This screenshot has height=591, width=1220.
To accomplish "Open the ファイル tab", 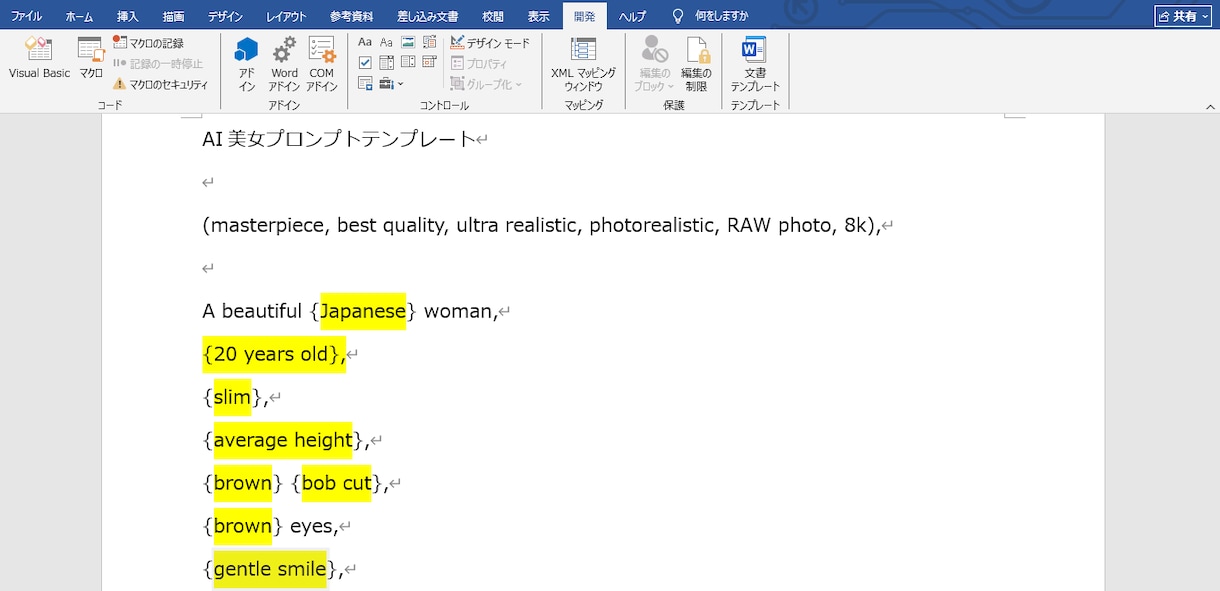I will pos(27,16).
